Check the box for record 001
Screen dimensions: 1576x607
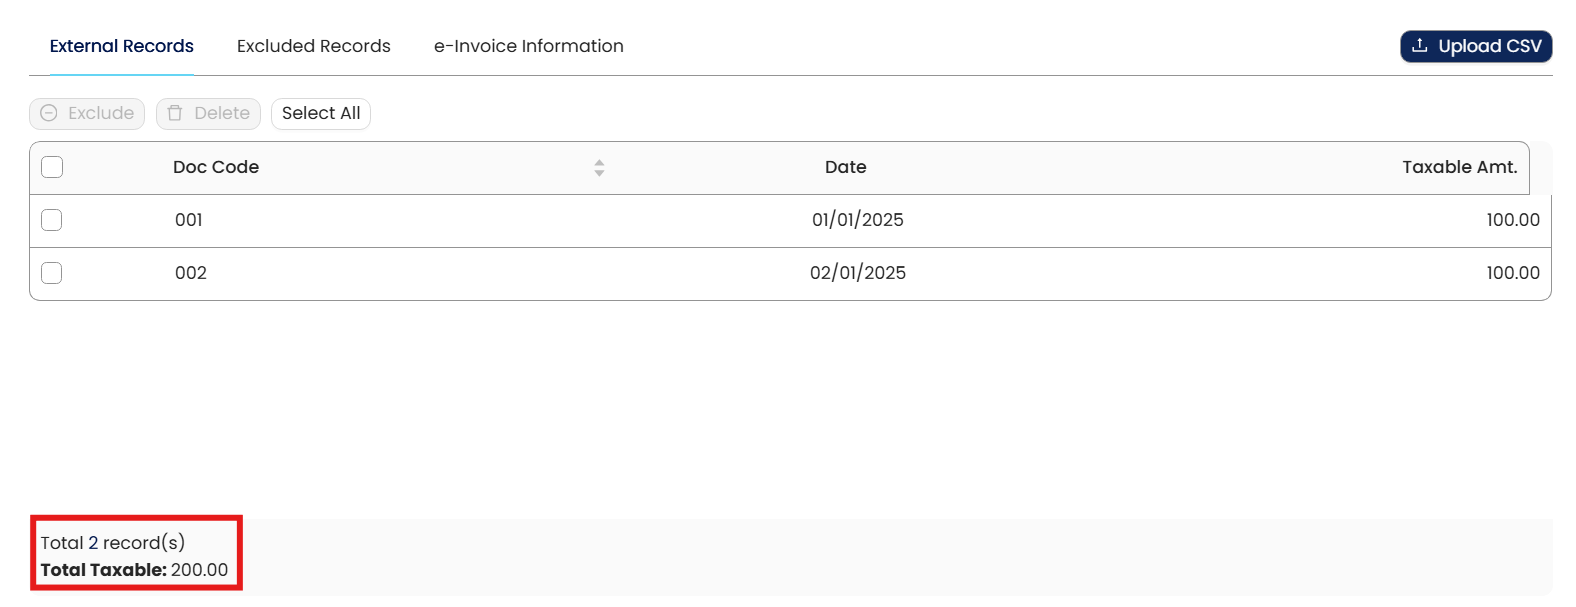(x=52, y=220)
